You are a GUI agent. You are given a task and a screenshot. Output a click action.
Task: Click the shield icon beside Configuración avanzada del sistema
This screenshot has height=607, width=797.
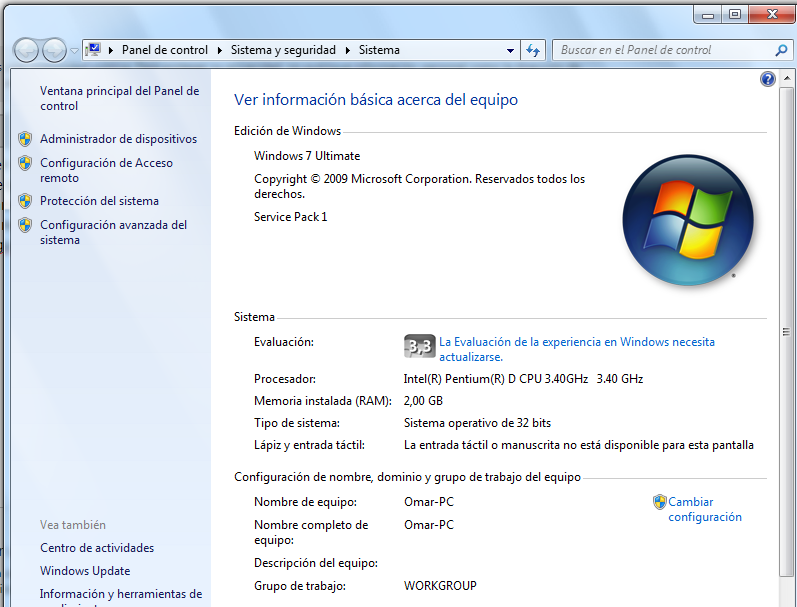tap(25, 225)
